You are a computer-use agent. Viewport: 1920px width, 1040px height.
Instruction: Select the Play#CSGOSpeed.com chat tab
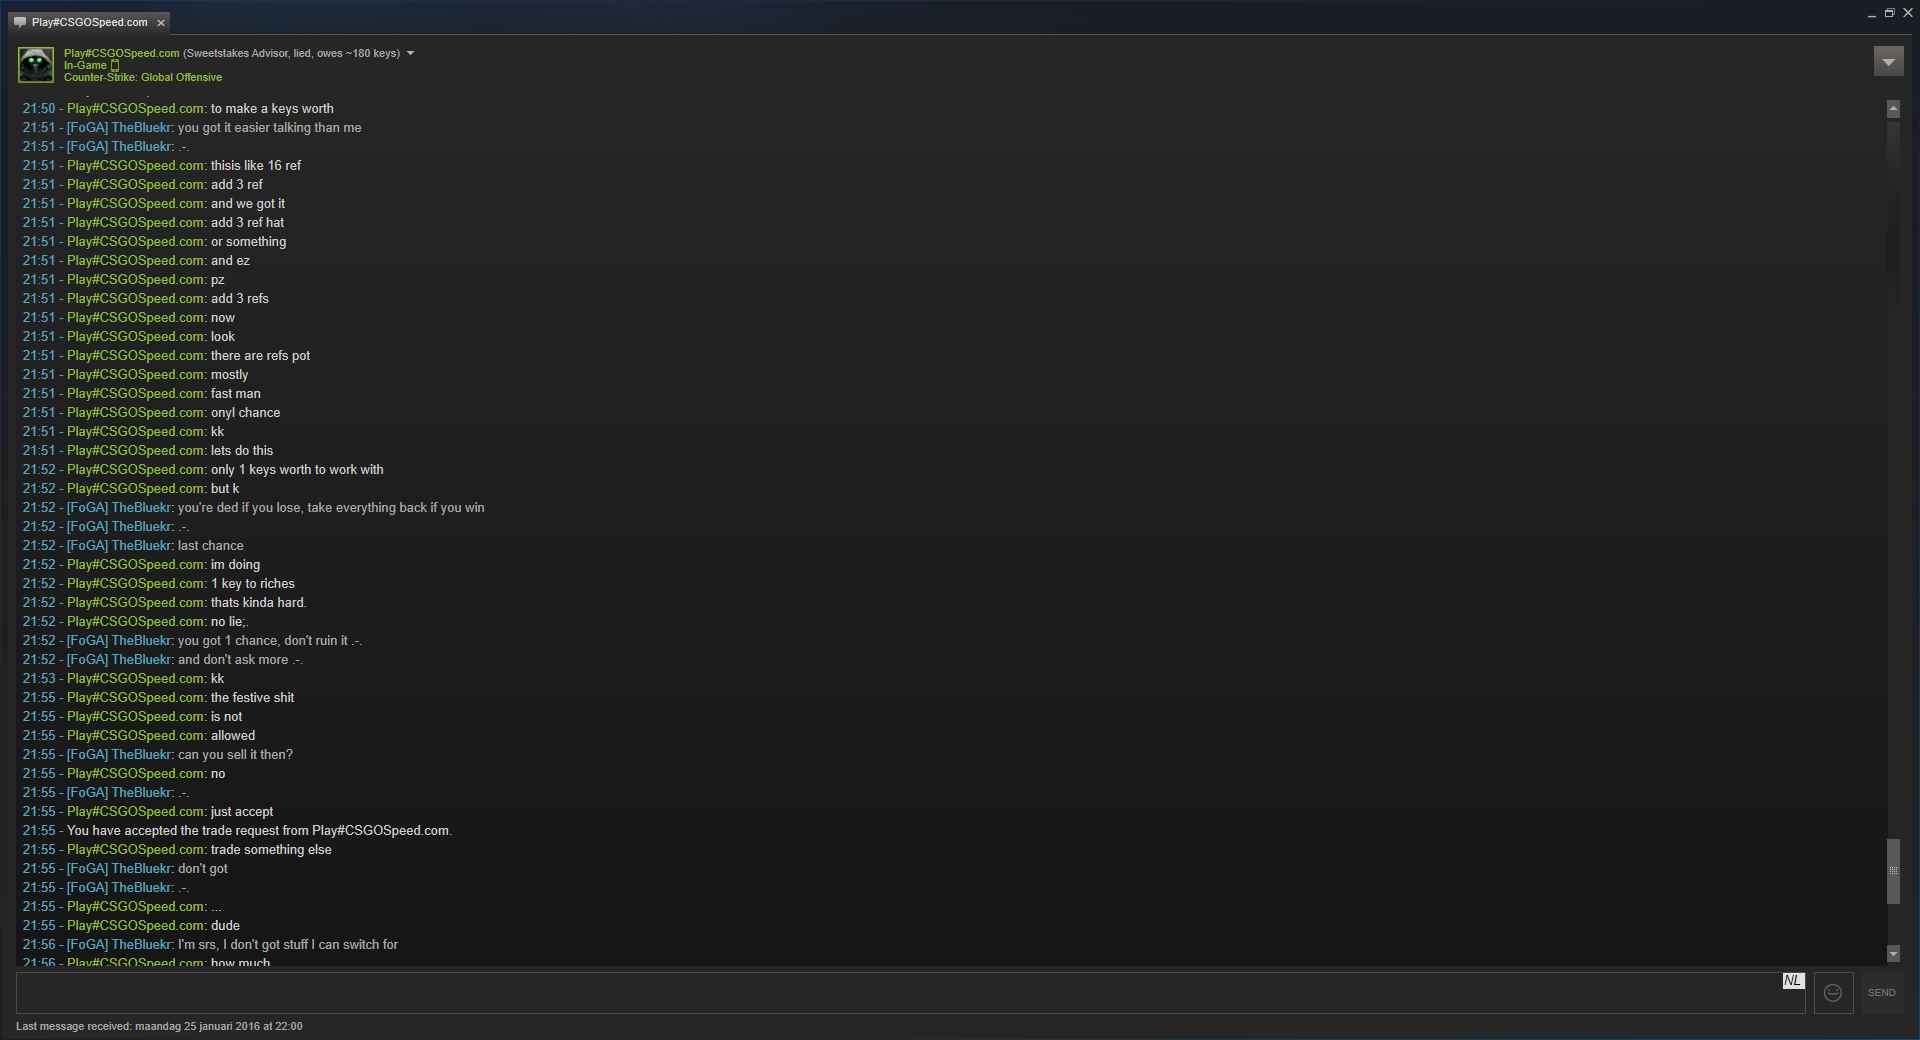[x=88, y=22]
